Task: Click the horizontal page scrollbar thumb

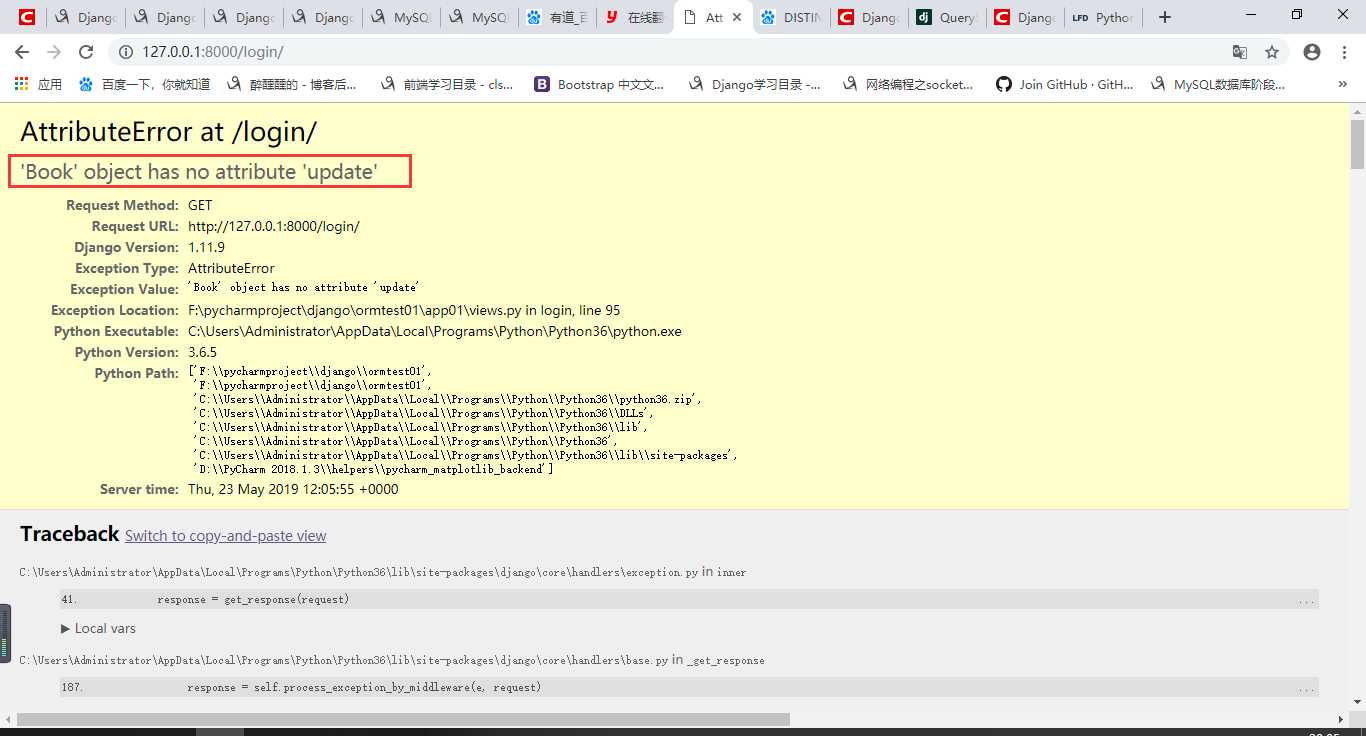Action: pos(403,719)
